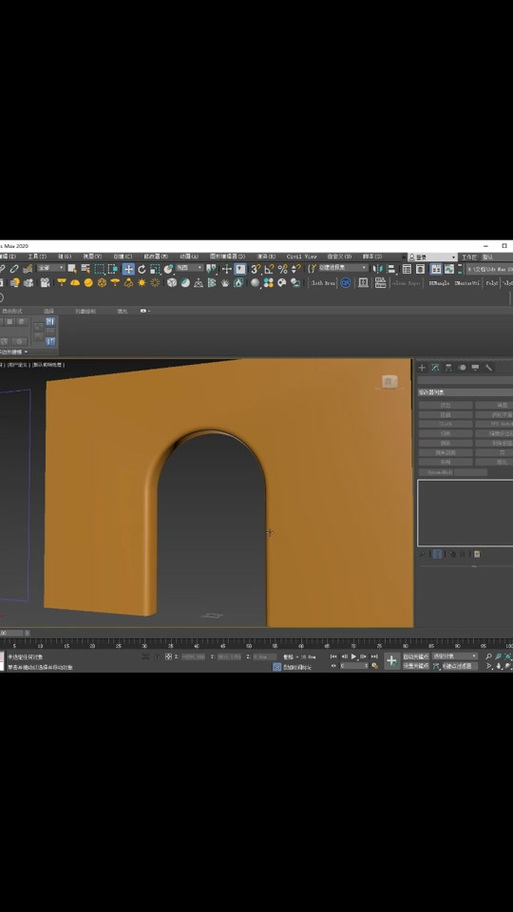Screen dimensions: 513x912
Task: Open the named selection sets dropdown
Action: coord(343,268)
